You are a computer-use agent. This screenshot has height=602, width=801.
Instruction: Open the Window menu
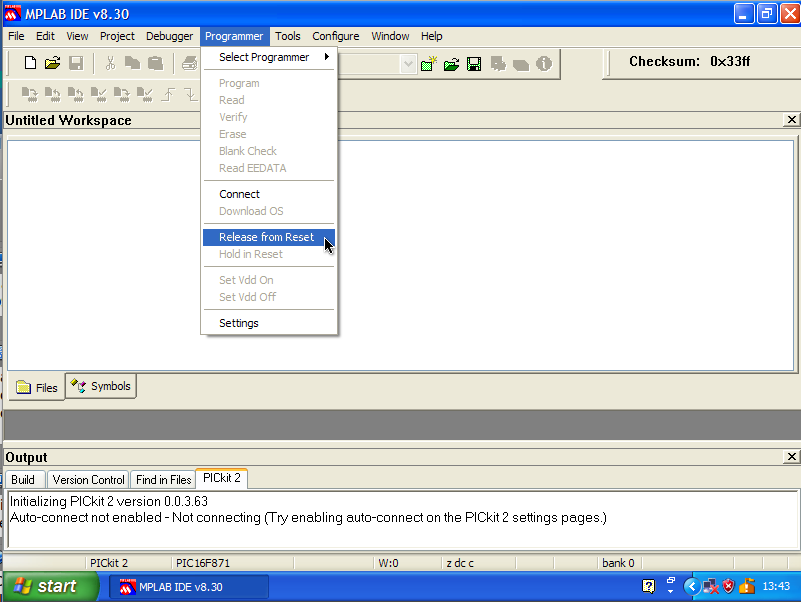tap(390, 36)
